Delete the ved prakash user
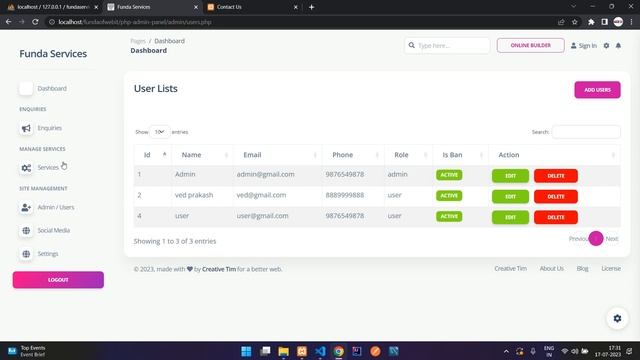 556,197
